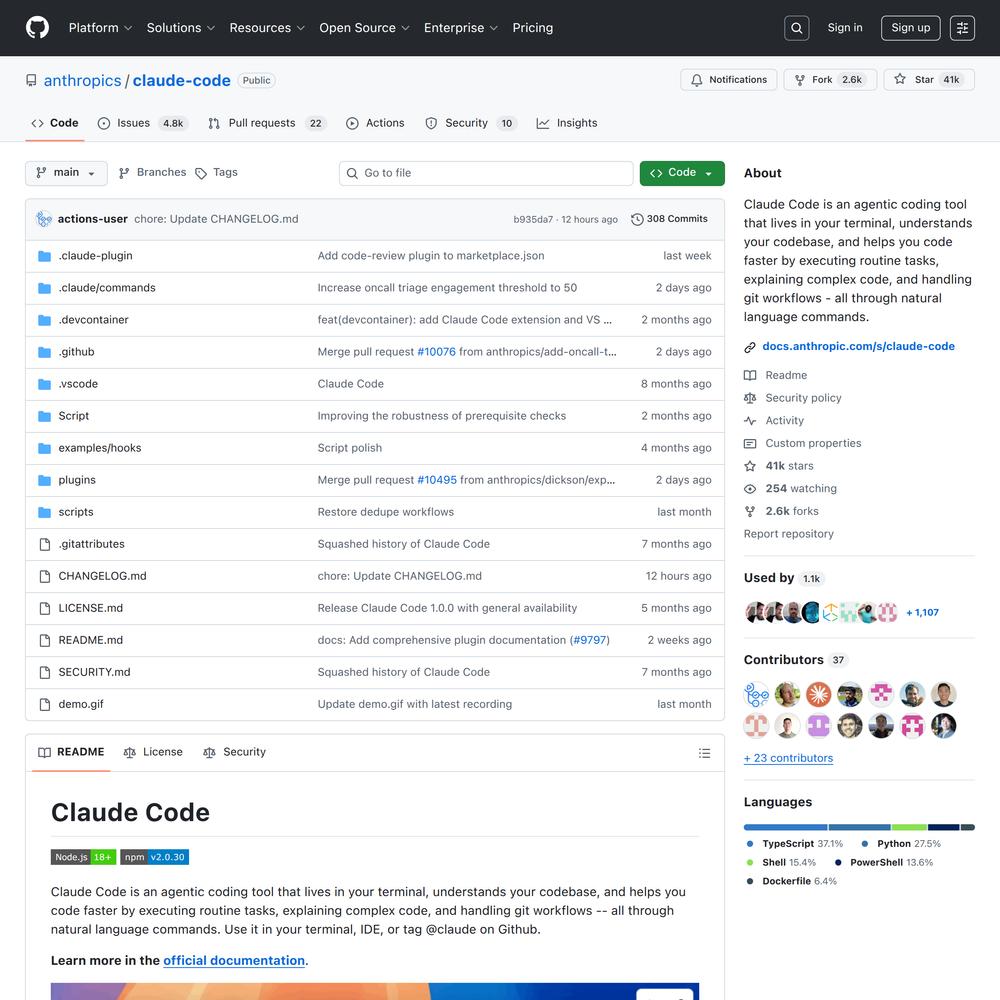Expand the Platform menu
This screenshot has height=1000, width=1000.
click(100, 28)
